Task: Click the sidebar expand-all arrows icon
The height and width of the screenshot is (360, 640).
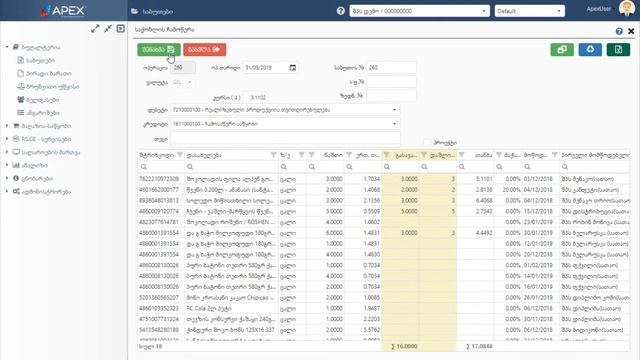Action: point(95,29)
